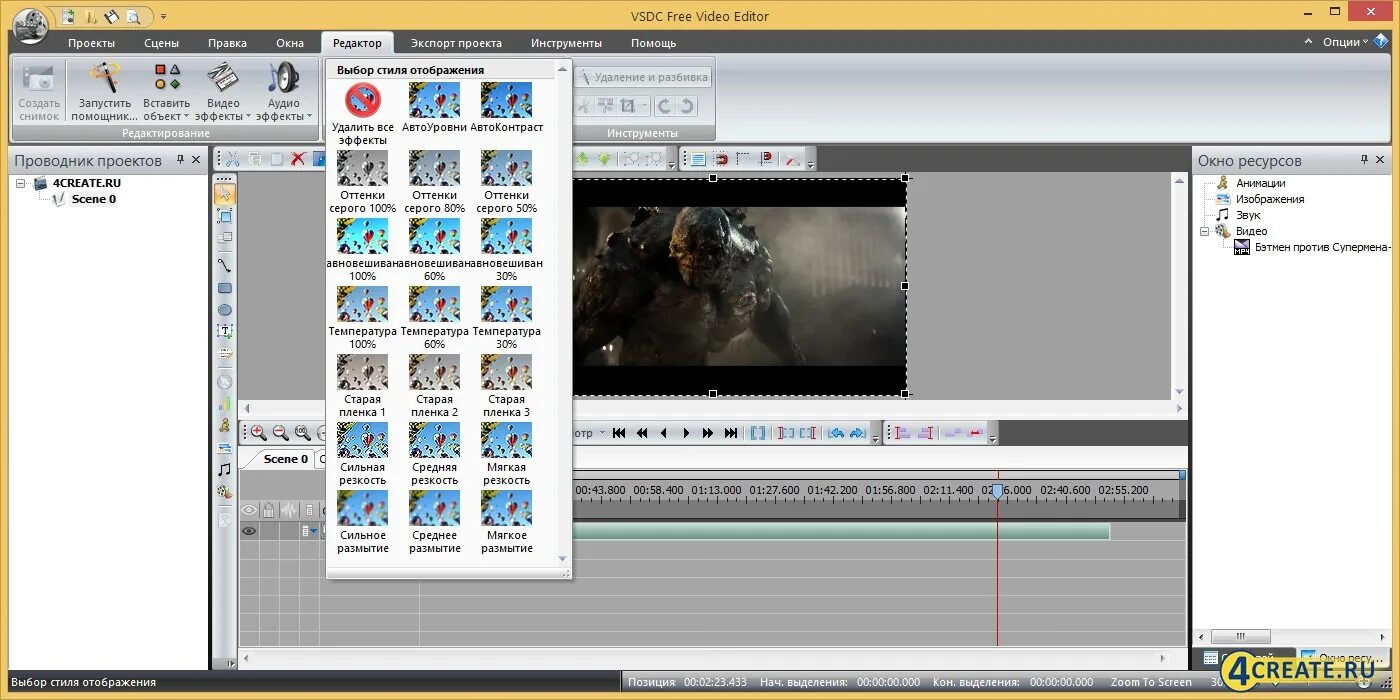The image size is (1400, 700).
Task: Switch to the Инструменты ribbon tab
Action: click(566, 43)
